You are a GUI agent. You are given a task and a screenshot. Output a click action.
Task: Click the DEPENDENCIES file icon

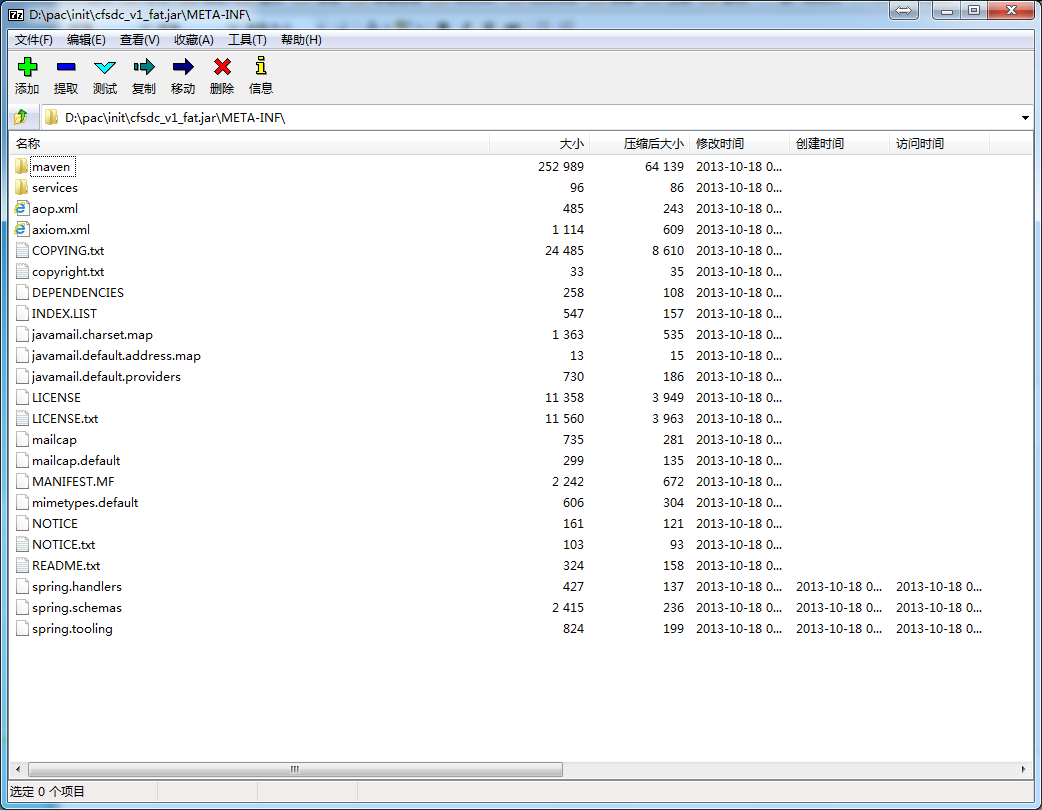(x=22, y=292)
